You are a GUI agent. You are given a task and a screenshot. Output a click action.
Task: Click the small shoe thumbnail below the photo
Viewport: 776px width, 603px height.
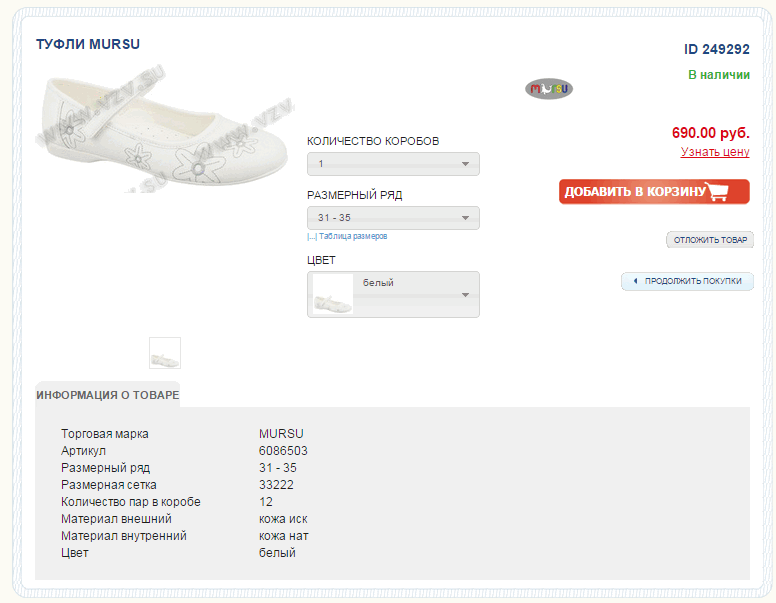(165, 353)
